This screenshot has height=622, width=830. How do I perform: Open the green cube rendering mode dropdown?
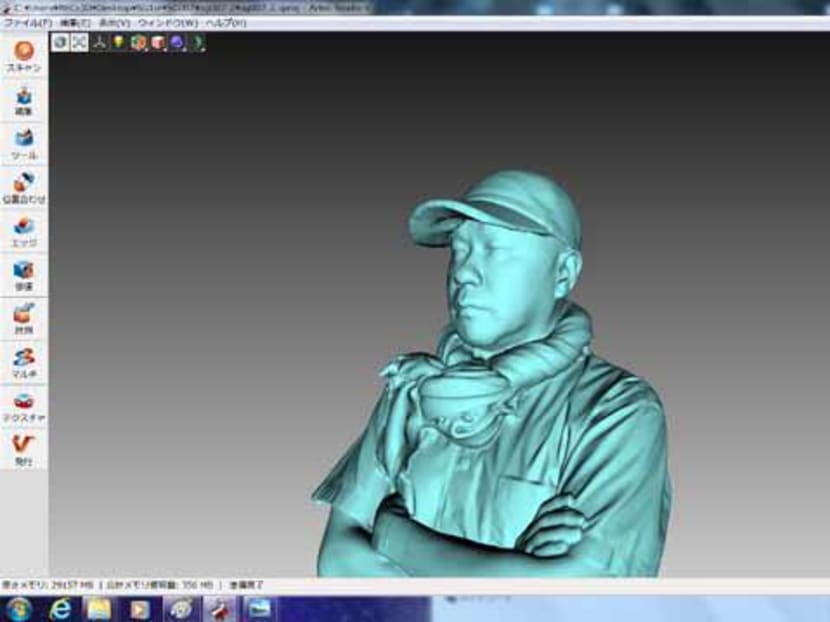[x=138, y=42]
